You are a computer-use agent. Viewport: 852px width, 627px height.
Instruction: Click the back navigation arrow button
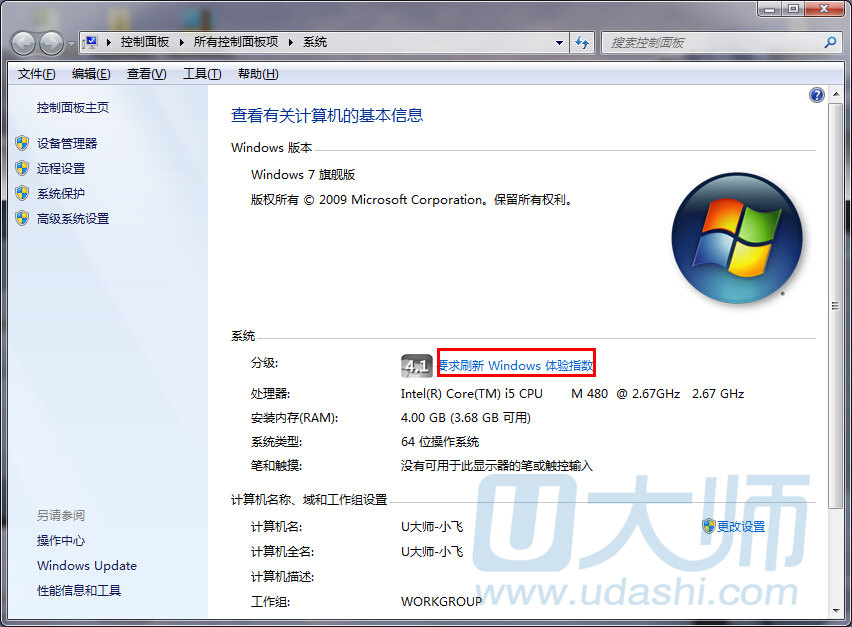coord(24,43)
